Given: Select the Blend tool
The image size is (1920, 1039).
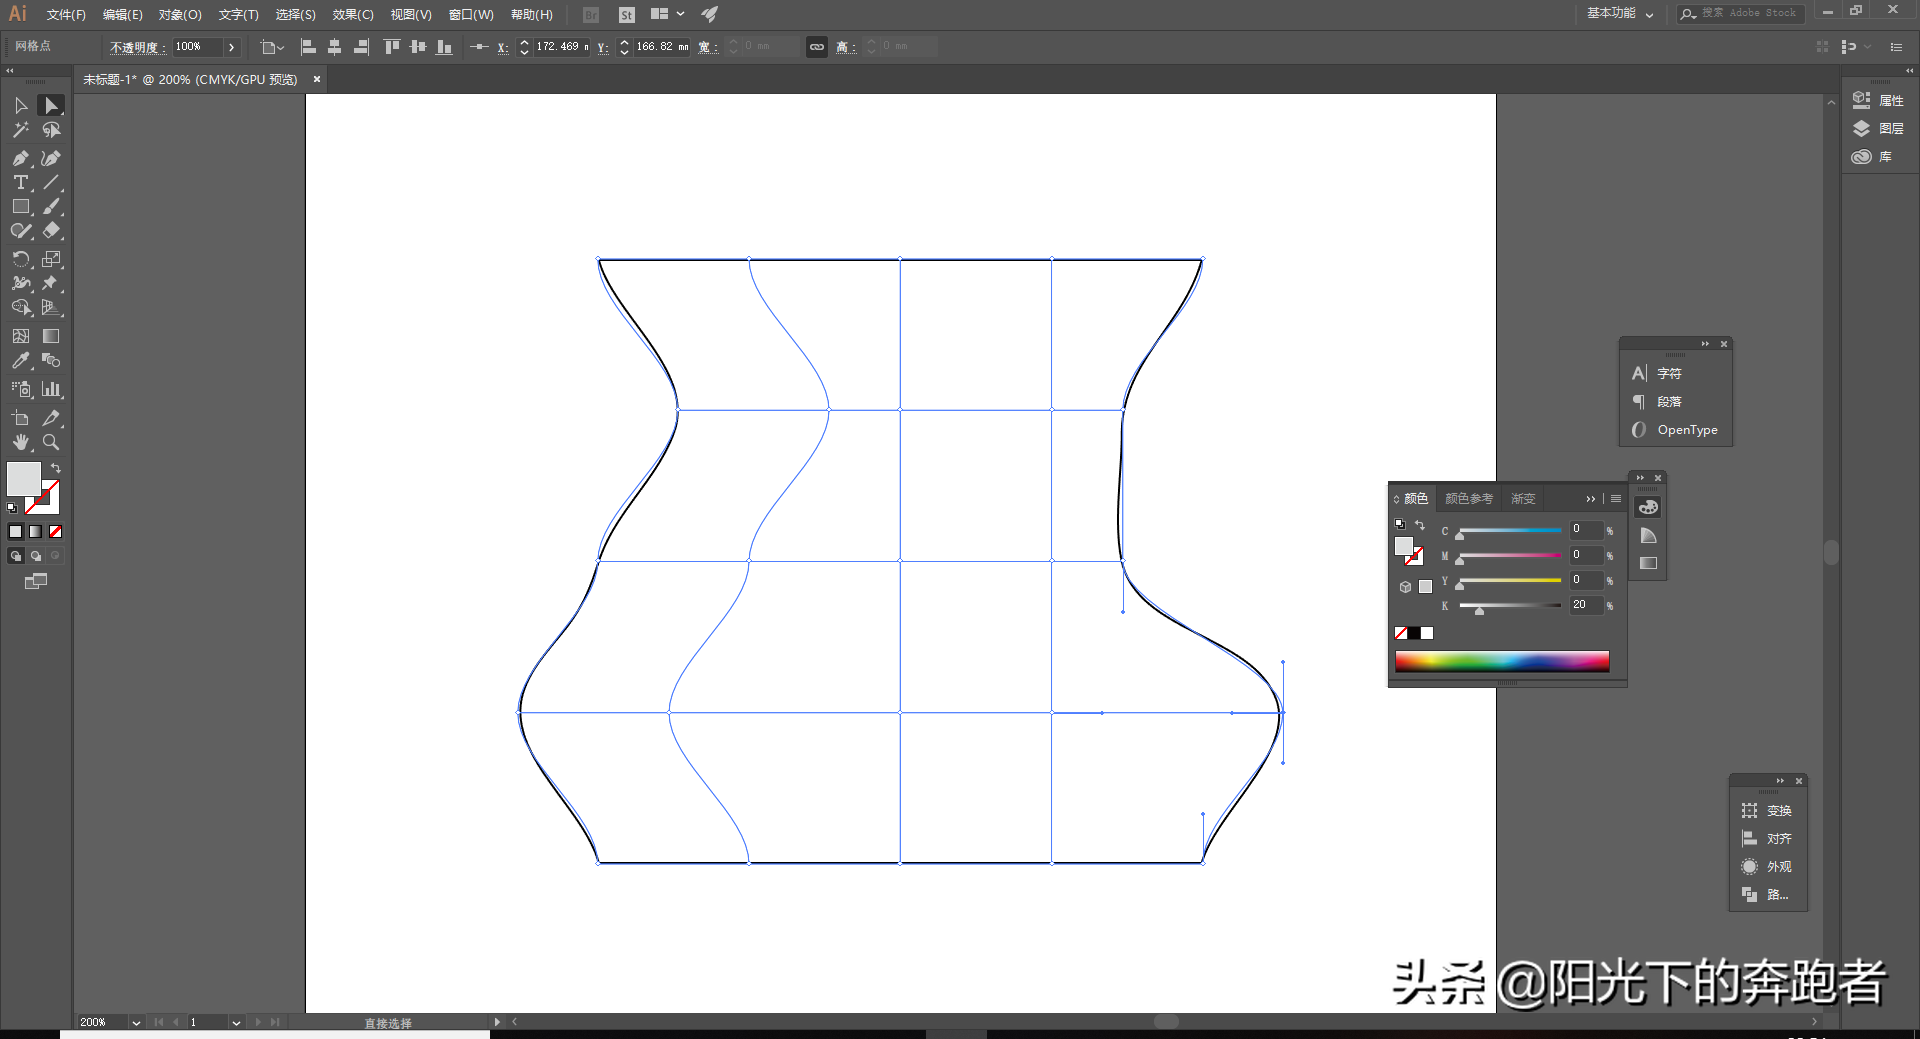Looking at the screenshot, I should coord(51,360).
